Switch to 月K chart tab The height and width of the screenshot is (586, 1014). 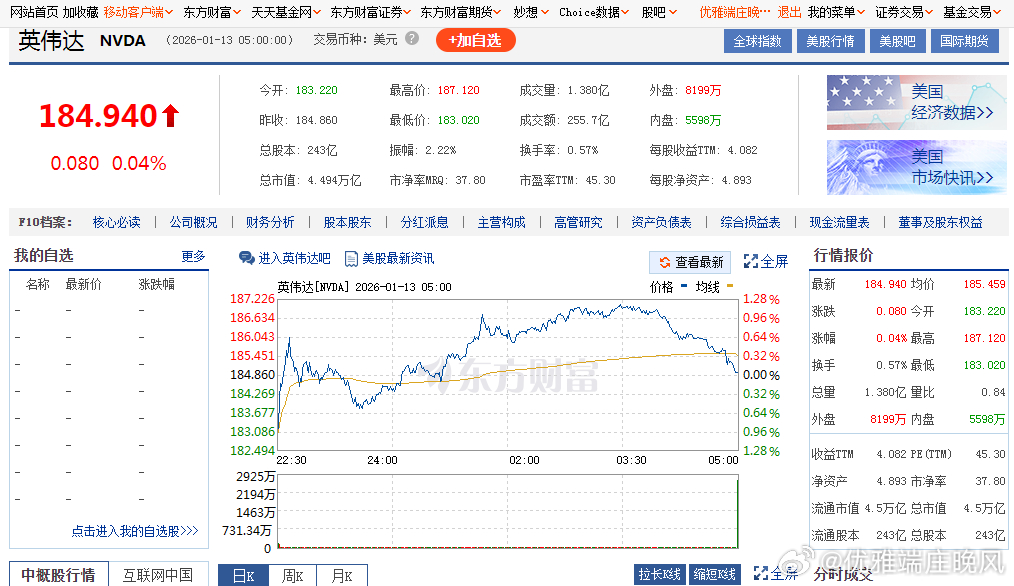click(342, 576)
